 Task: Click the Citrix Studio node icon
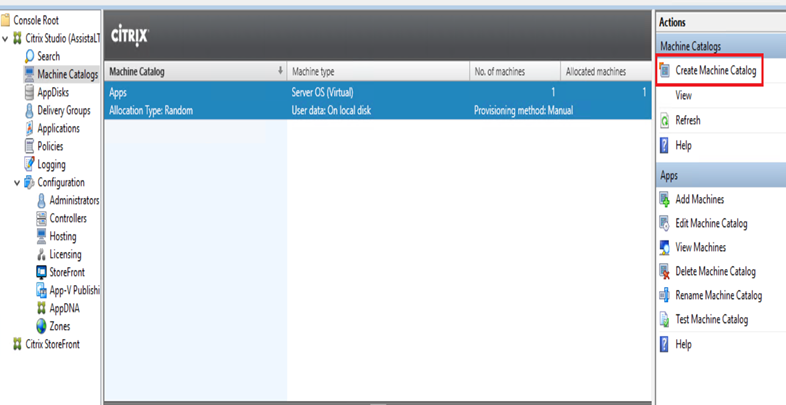click(x=18, y=39)
